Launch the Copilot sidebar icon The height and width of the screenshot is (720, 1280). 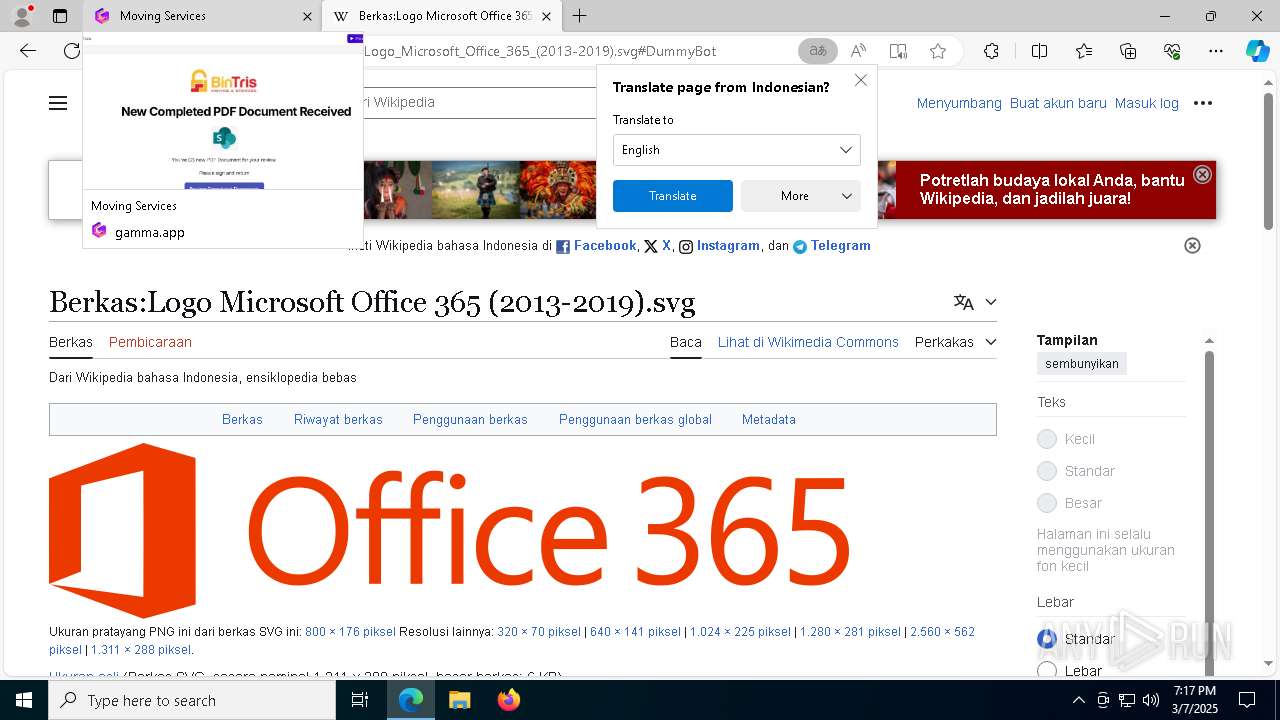click(x=1257, y=51)
